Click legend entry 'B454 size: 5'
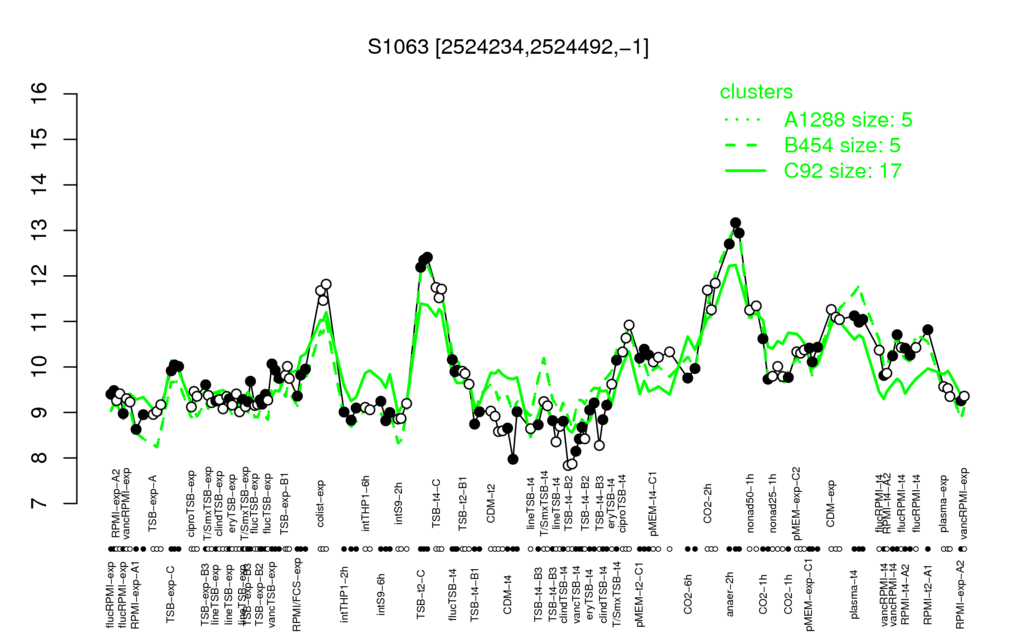1024x640 pixels. [x=842, y=145]
